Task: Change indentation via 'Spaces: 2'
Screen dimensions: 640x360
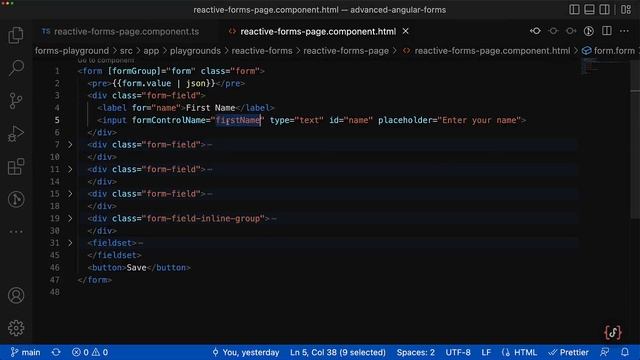Action: [x=416, y=352]
